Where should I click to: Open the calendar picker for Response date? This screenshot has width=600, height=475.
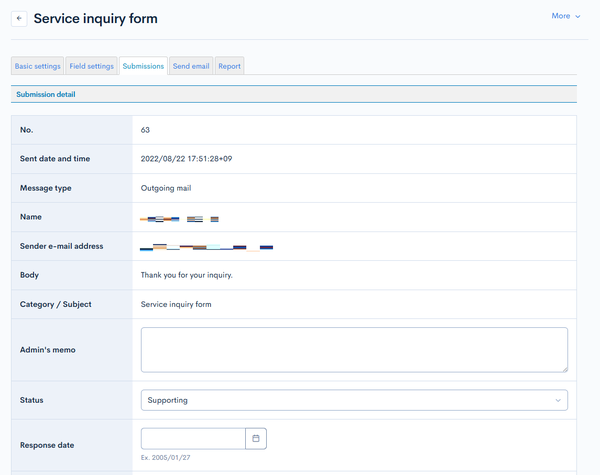(x=256, y=438)
